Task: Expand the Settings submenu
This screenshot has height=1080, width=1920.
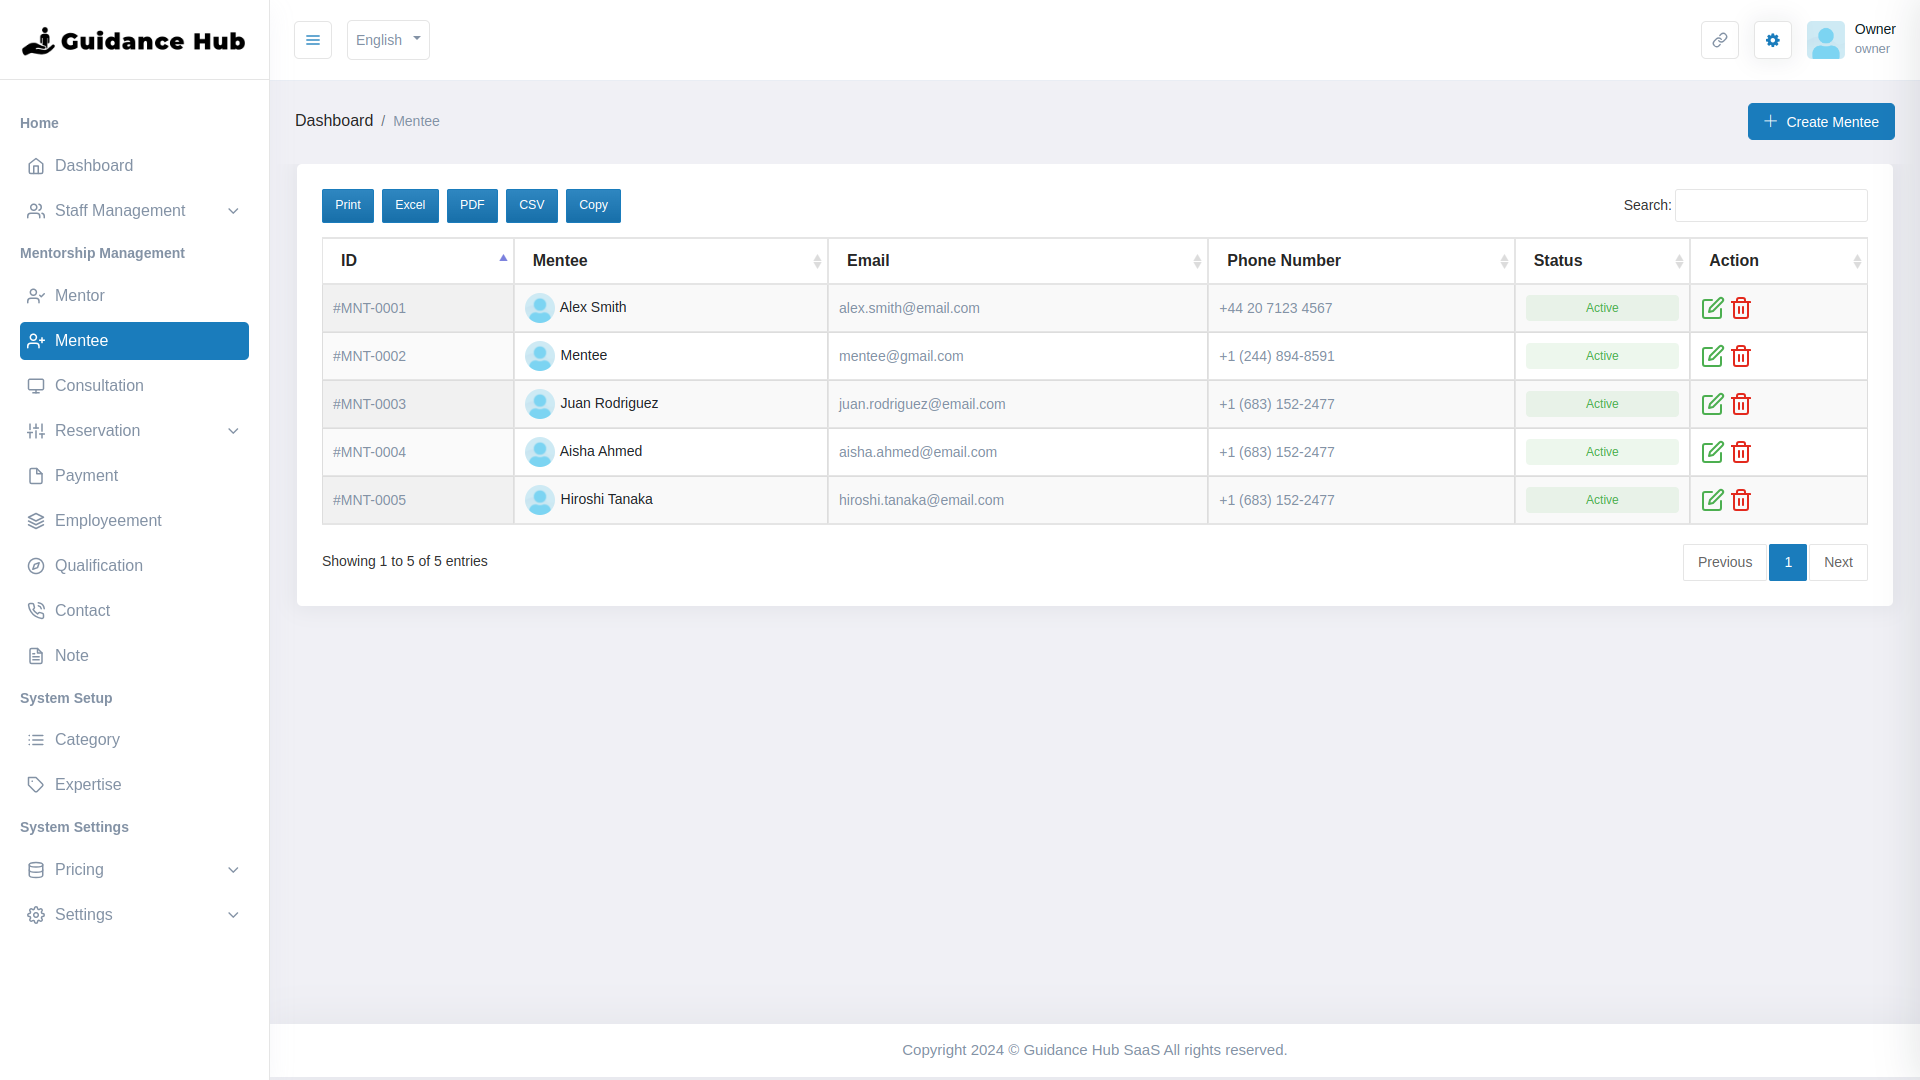Action: tap(83, 914)
